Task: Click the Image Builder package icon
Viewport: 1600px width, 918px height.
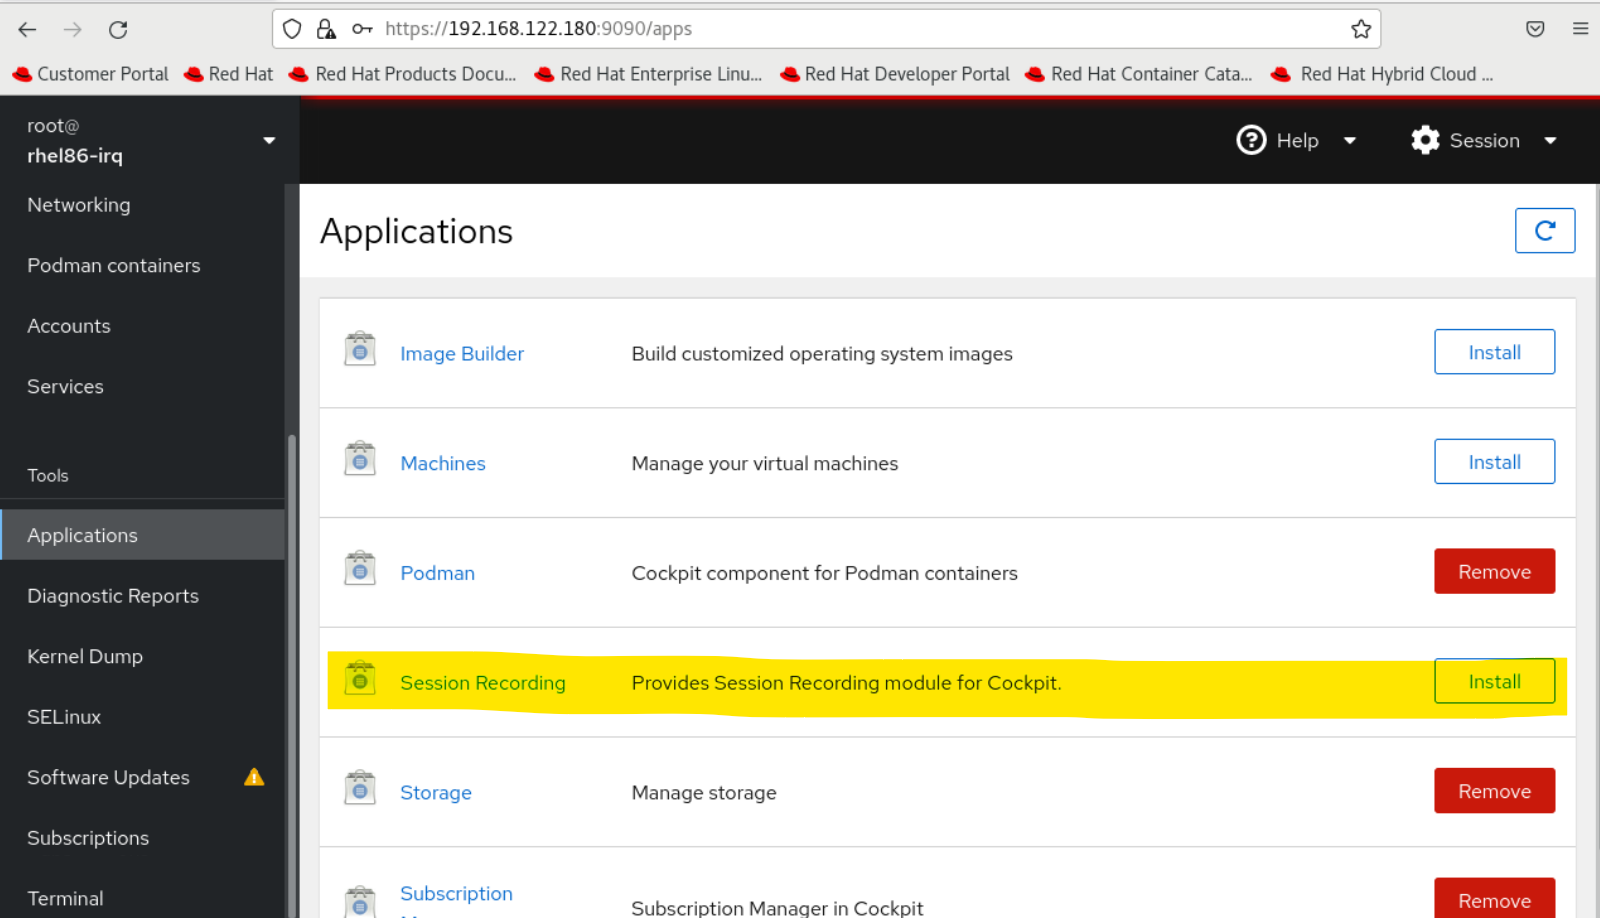Action: [x=360, y=350]
